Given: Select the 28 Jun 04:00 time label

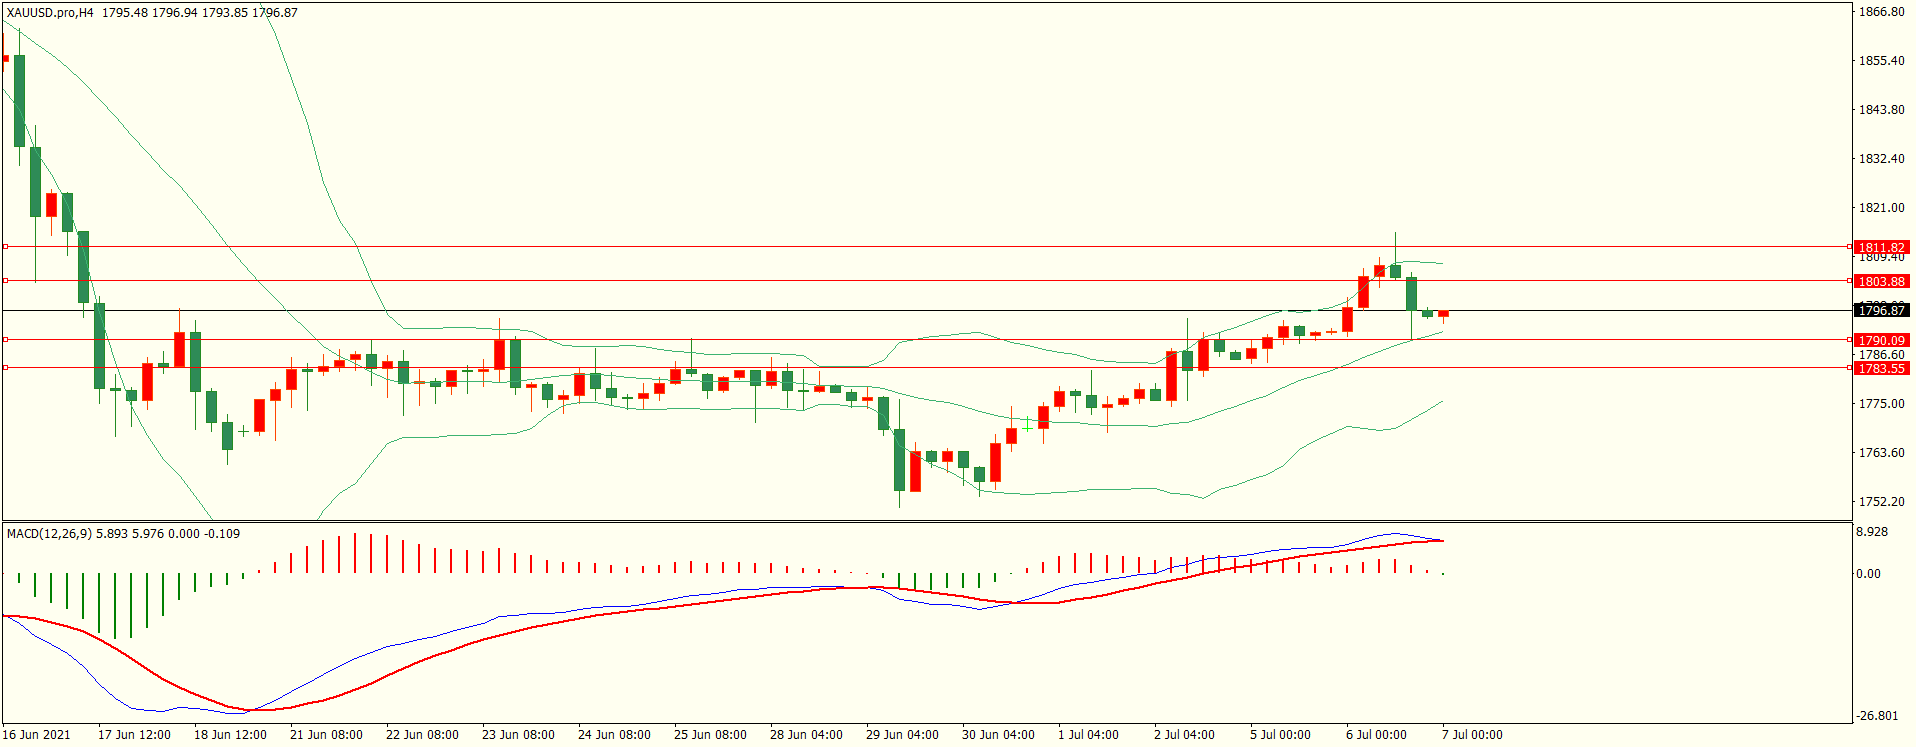Looking at the screenshot, I should 806,735.
